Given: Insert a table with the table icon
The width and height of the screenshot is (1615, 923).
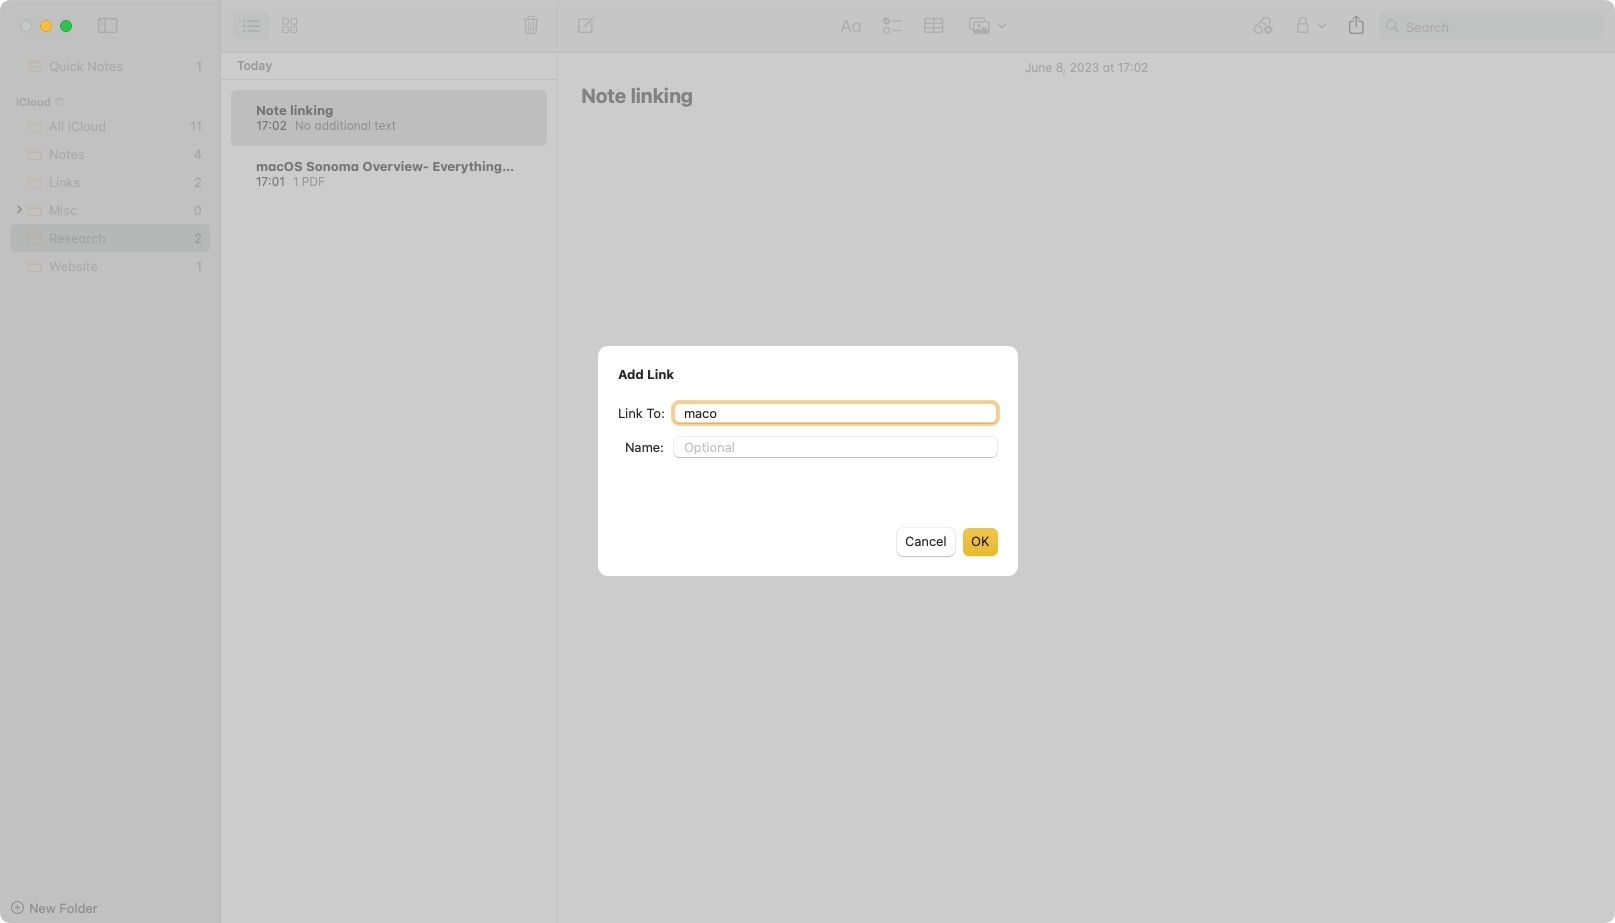Looking at the screenshot, I should (933, 25).
